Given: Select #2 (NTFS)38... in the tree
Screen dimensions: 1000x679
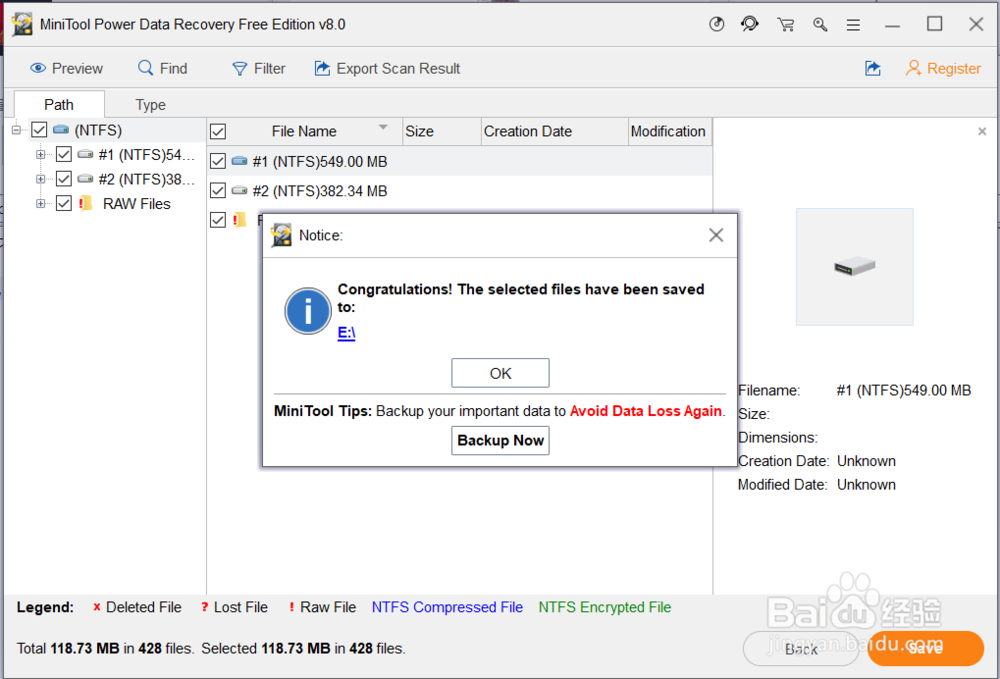Looking at the screenshot, I should coord(146,179).
